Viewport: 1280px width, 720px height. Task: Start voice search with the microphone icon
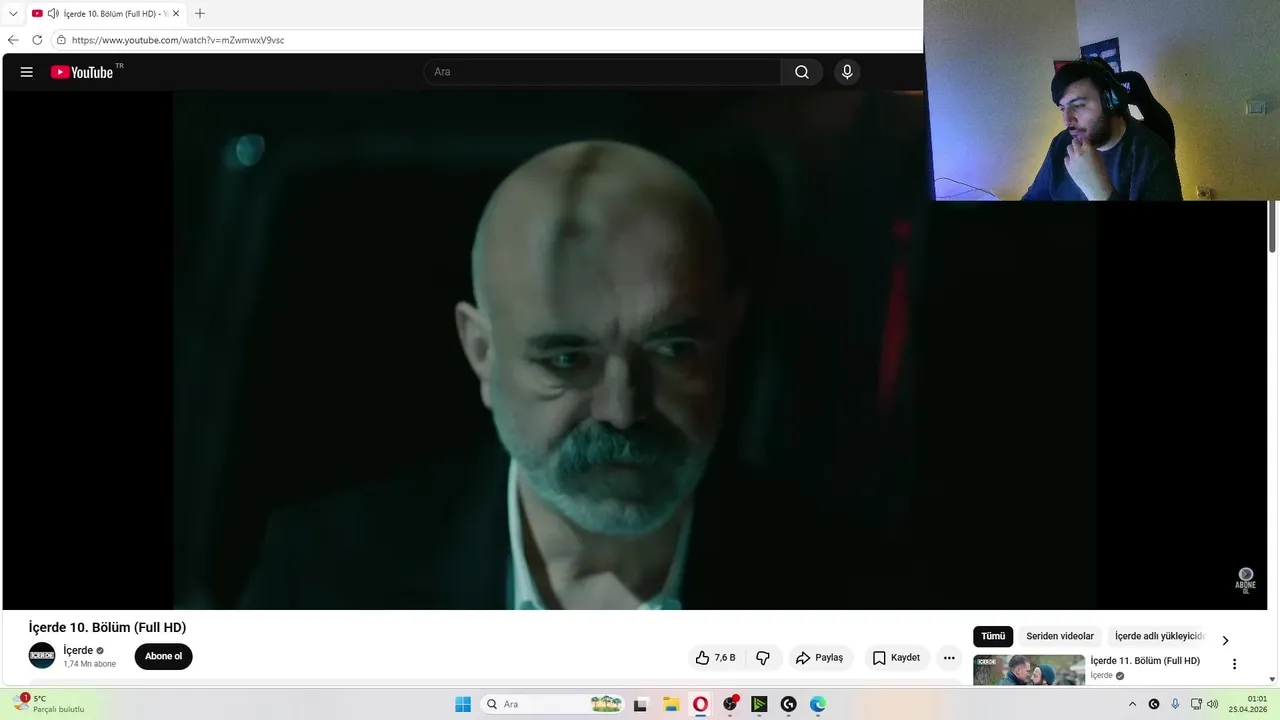point(847,72)
